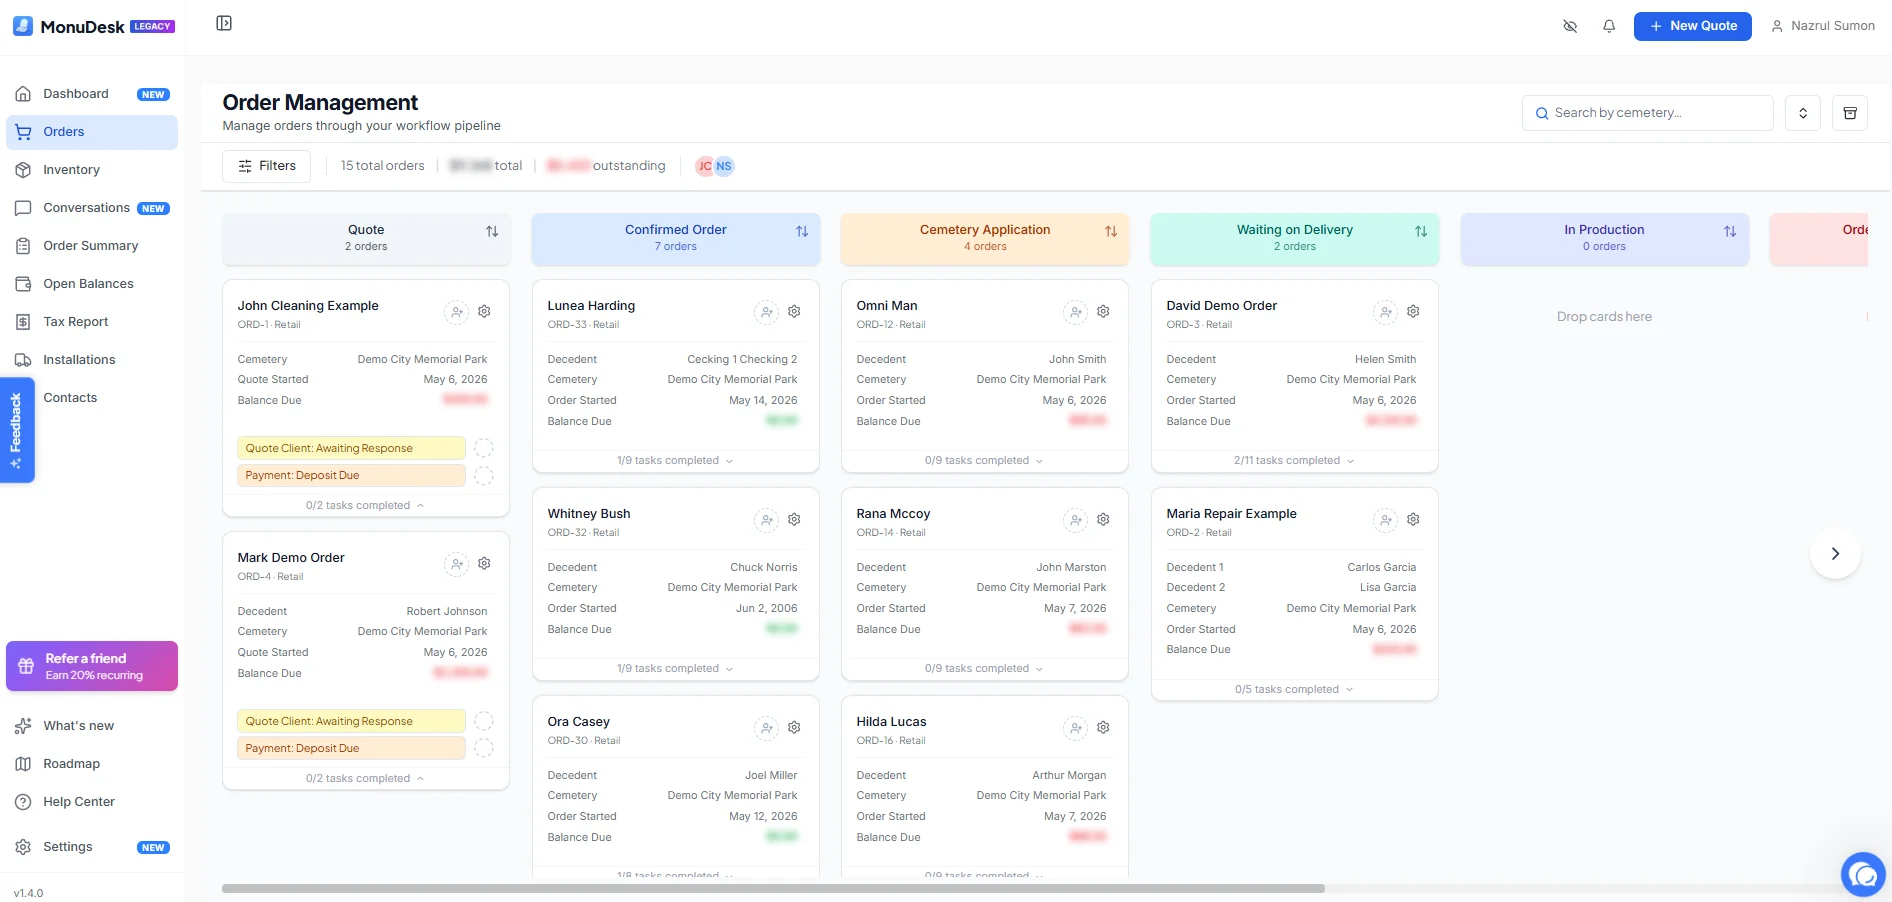Screen dimensions: 1892x902
Task: Assign user on Lunea Harding card
Action: [x=767, y=312]
